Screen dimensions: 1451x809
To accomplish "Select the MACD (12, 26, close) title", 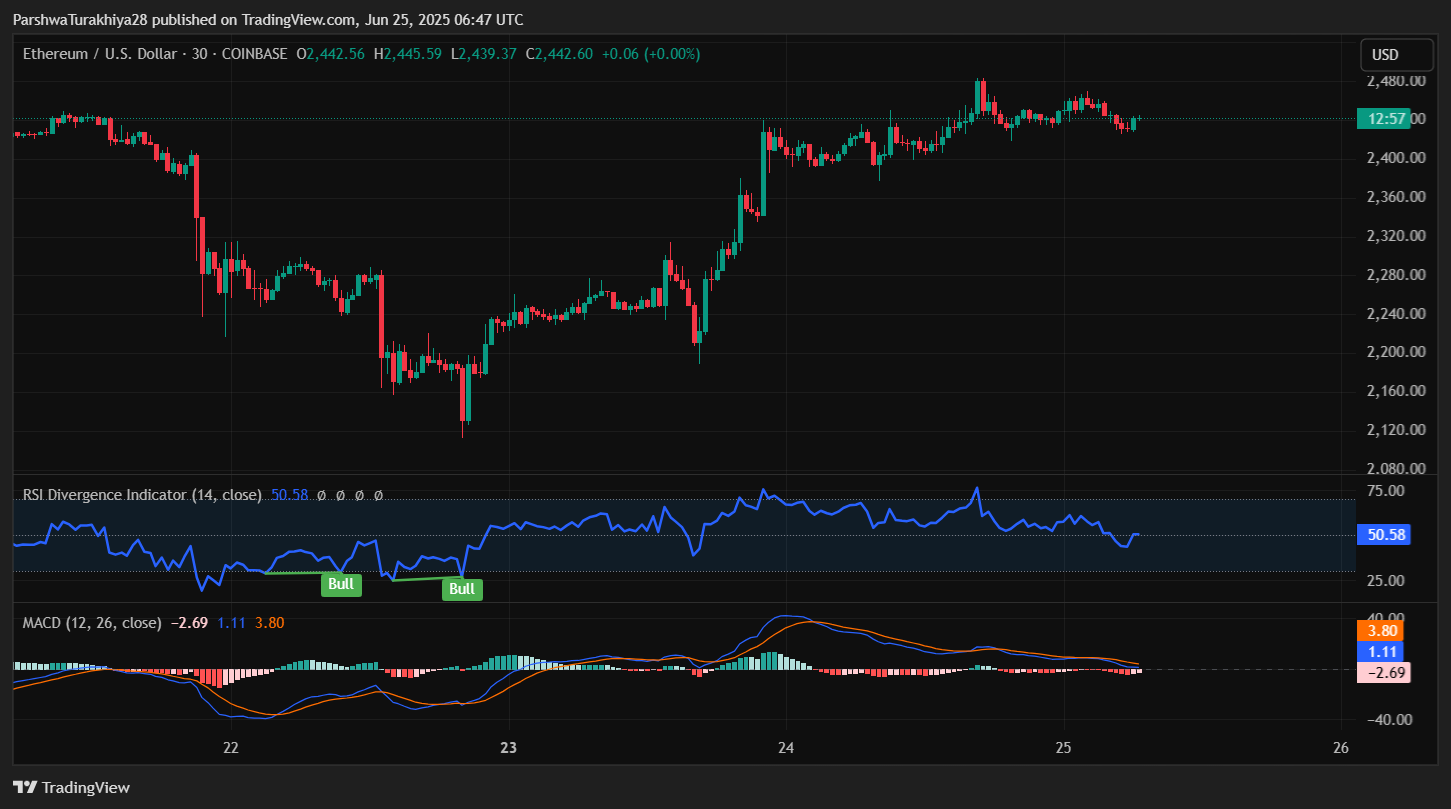I will pos(92,623).
